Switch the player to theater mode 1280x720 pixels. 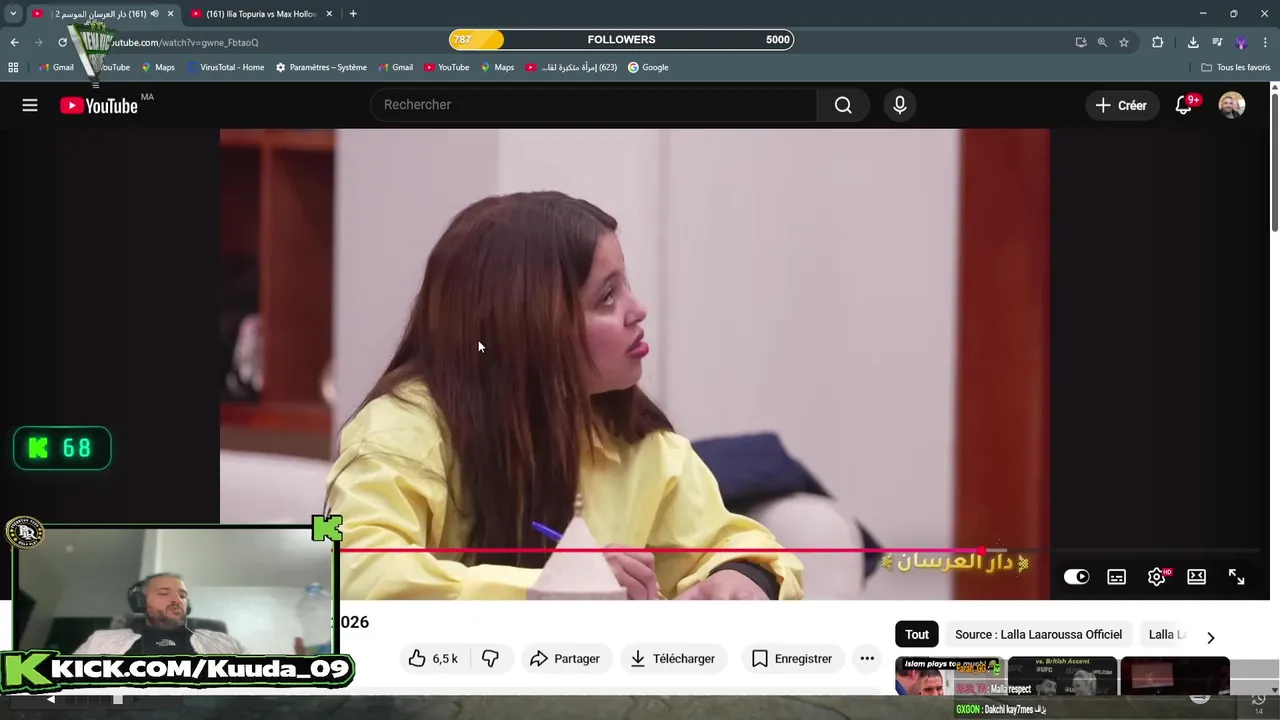point(1196,577)
